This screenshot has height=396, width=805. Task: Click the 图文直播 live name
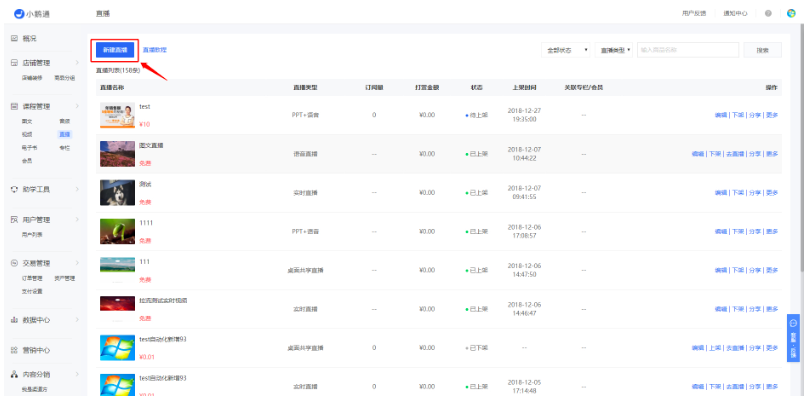tap(151, 145)
